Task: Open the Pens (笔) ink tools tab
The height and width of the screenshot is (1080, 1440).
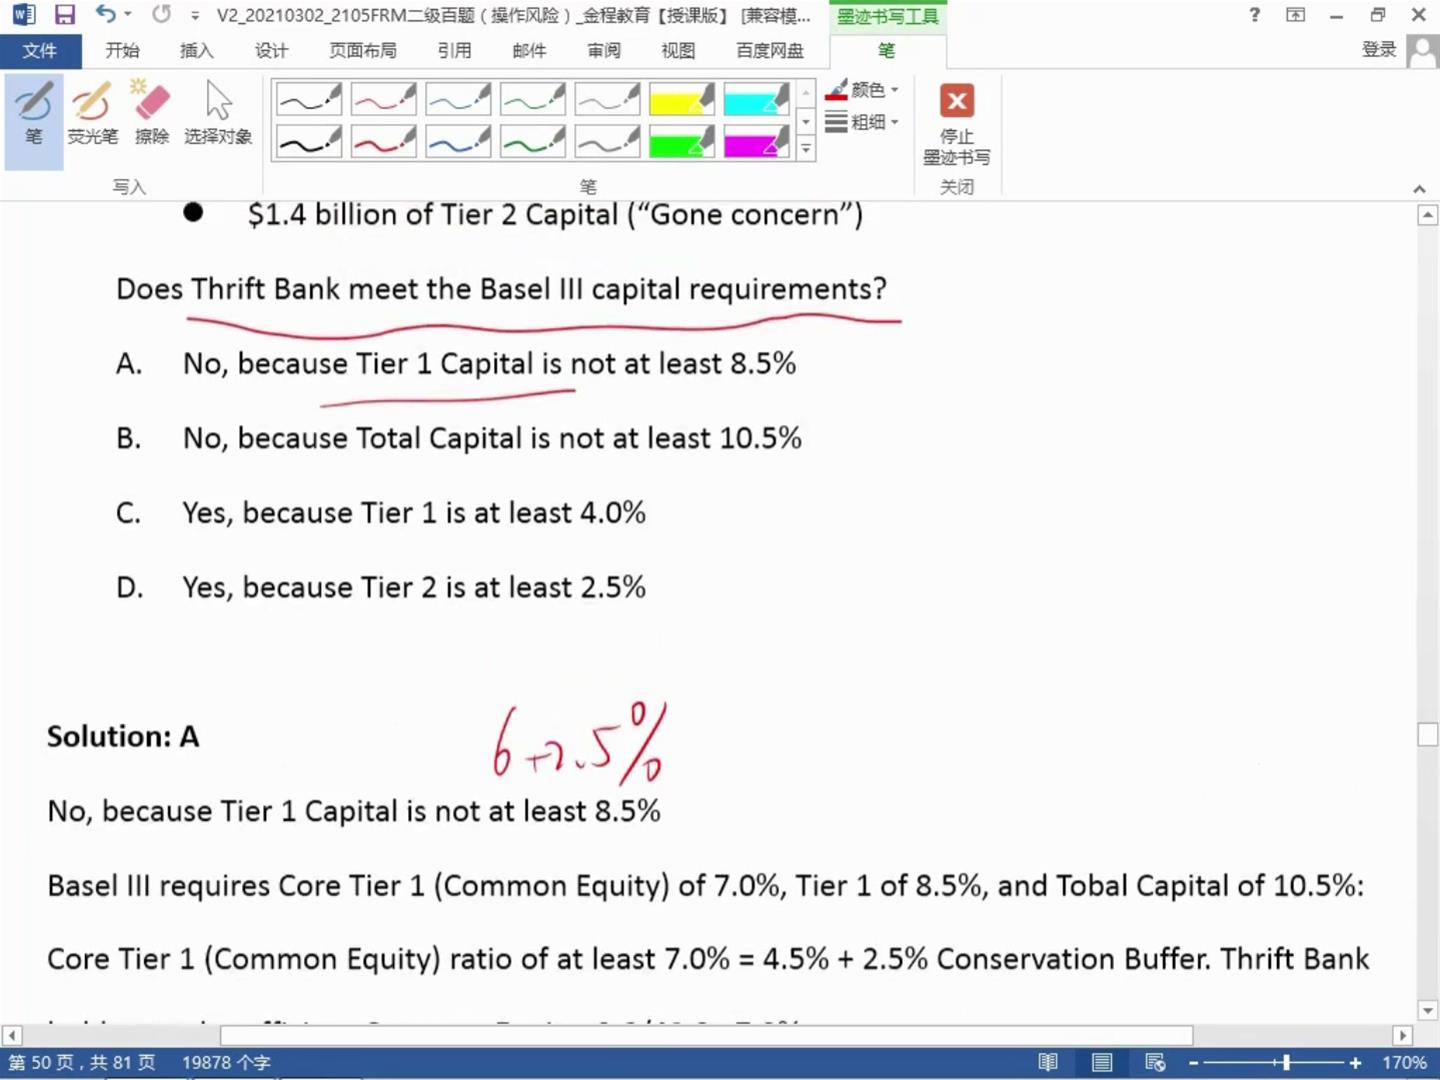Action: pyautogui.click(x=886, y=51)
